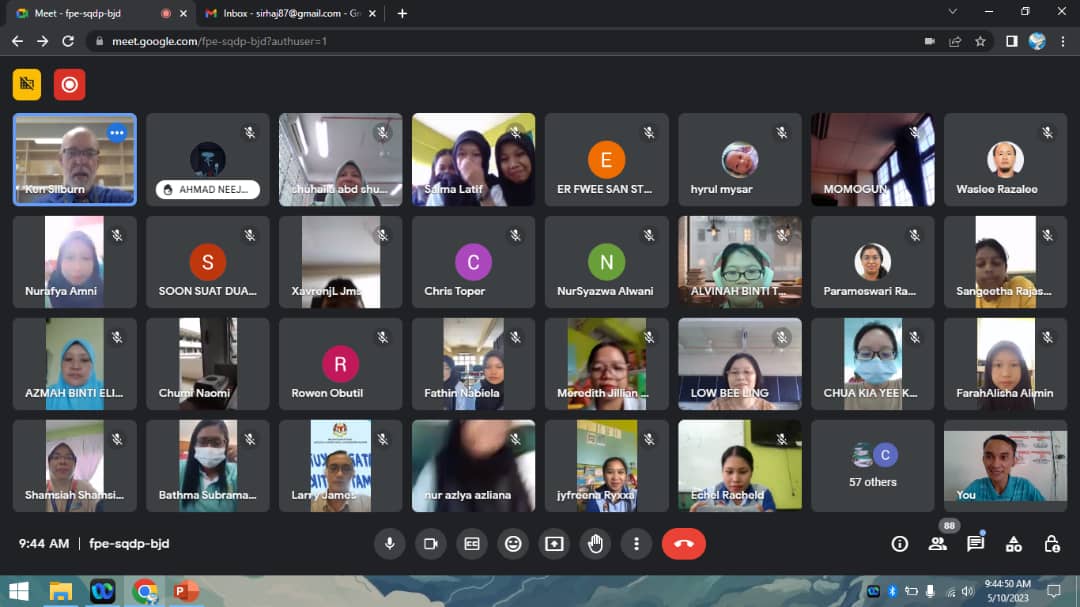Toggle the camera on or off

(x=431, y=544)
